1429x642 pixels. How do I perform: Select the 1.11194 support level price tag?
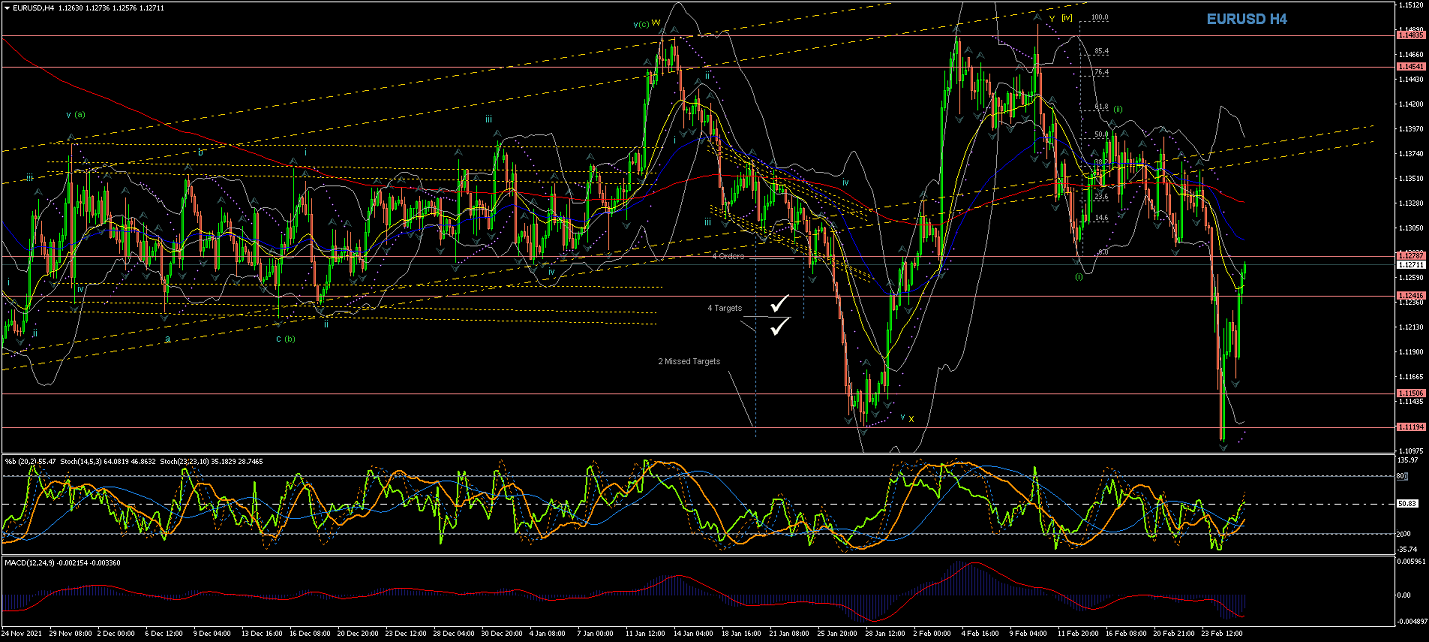(x=1410, y=427)
